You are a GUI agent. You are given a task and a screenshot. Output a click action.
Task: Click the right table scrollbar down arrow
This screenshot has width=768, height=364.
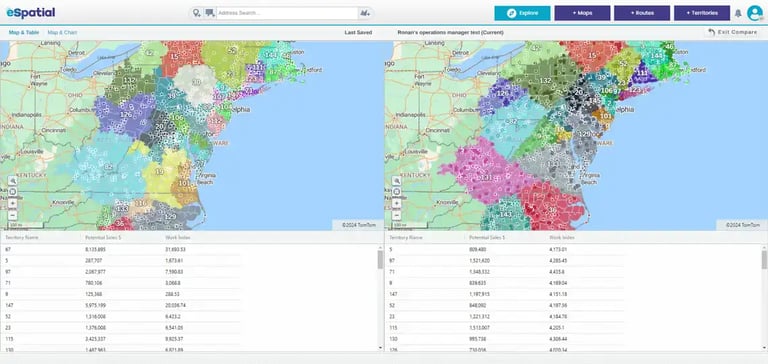(764, 347)
